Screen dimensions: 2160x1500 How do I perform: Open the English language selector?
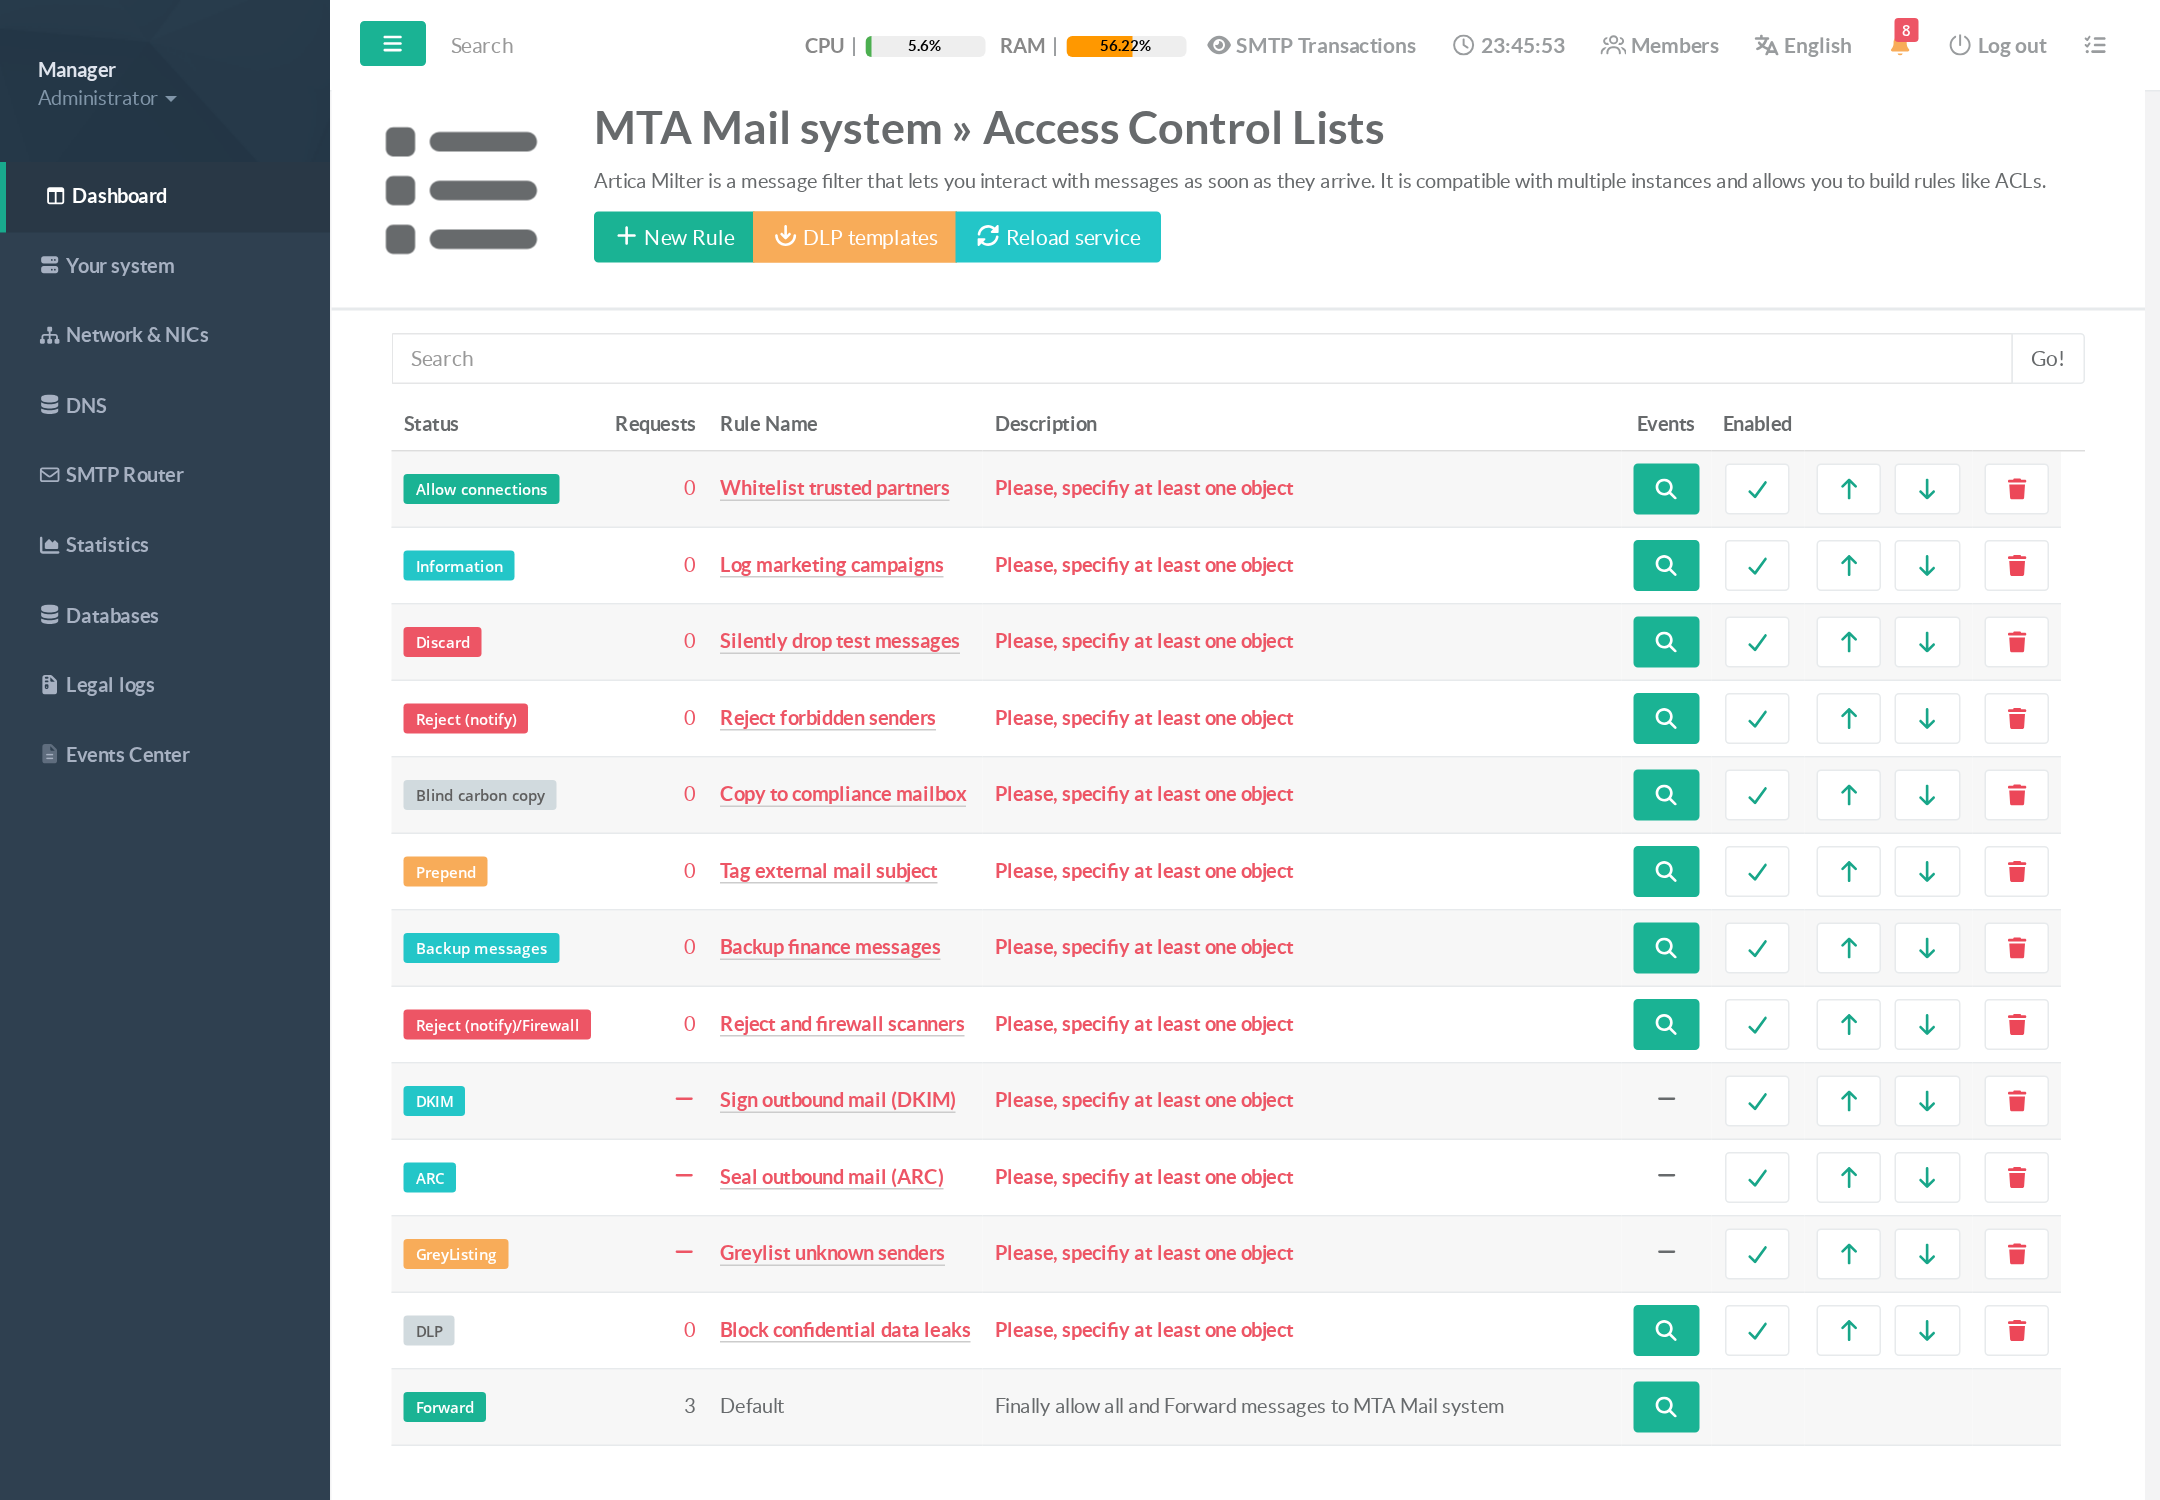coord(1804,45)
